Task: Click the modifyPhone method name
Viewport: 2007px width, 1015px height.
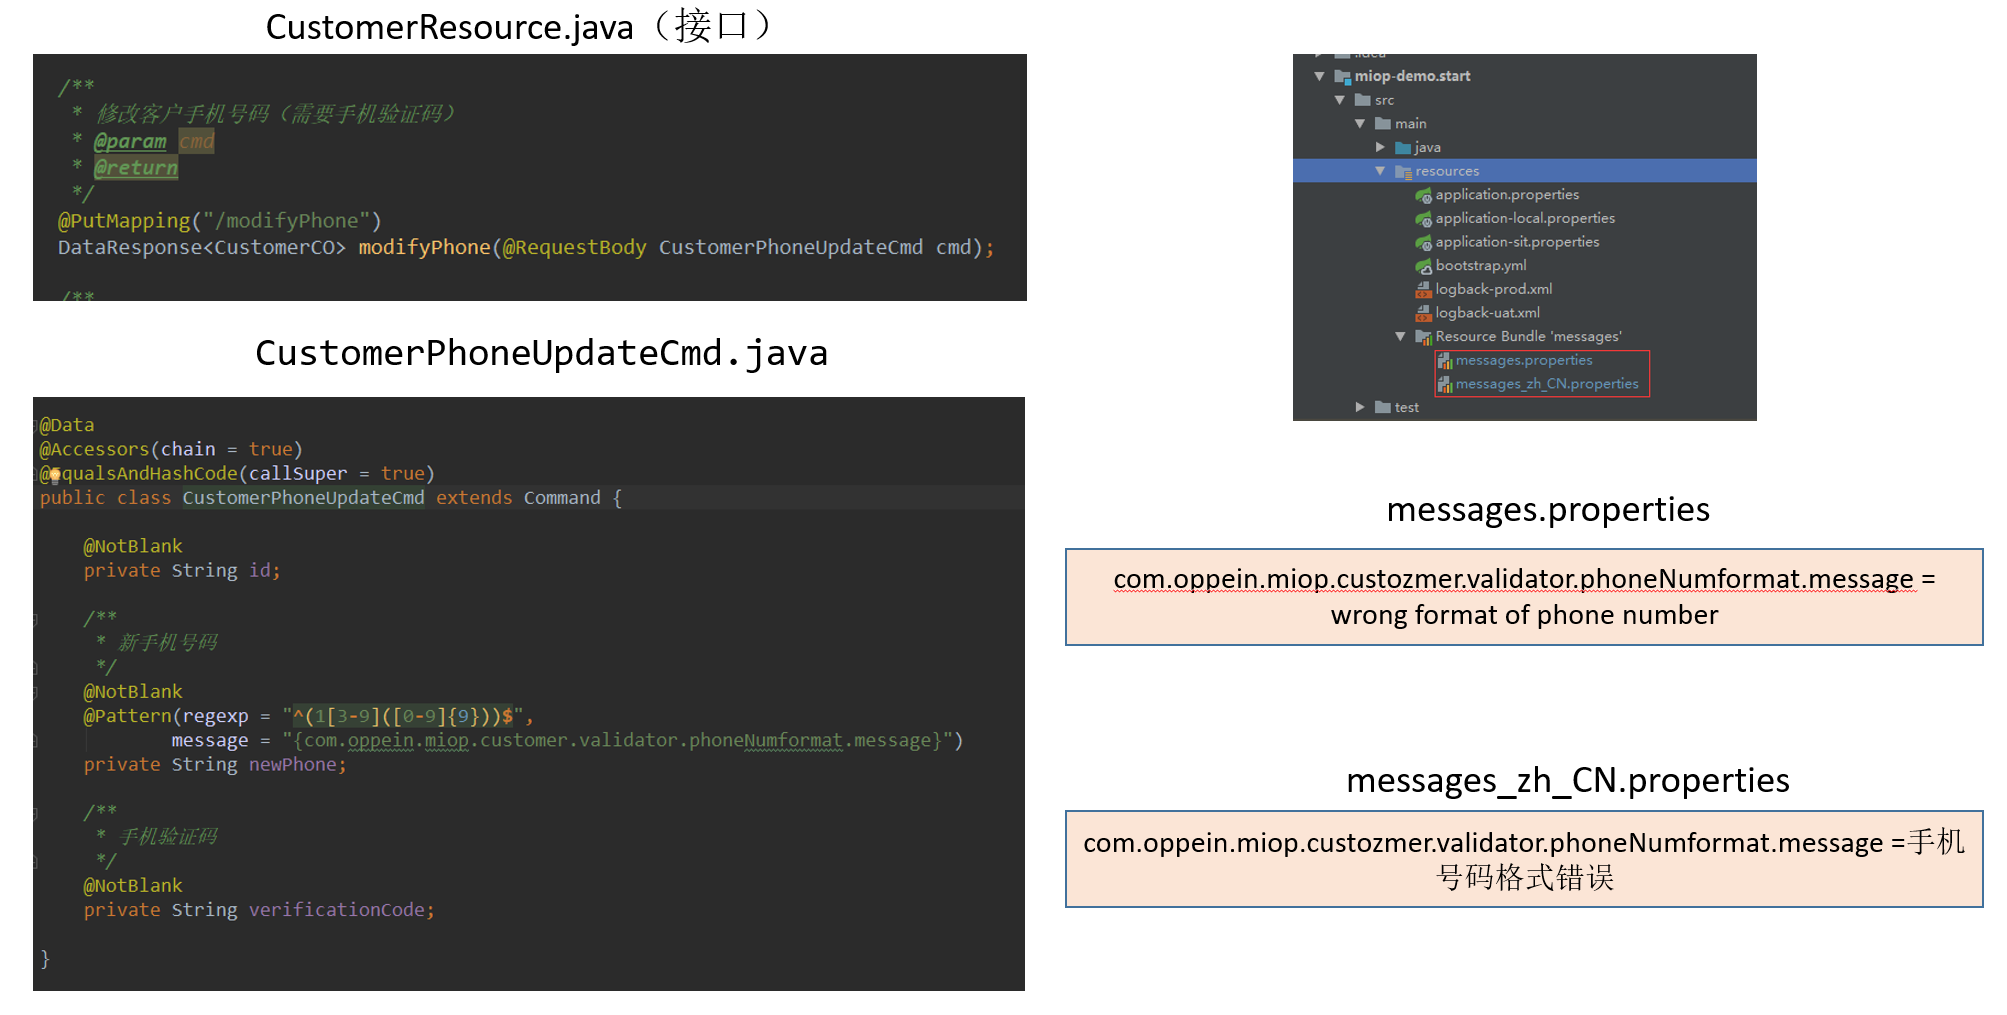Action: click(x=425, y=247)
